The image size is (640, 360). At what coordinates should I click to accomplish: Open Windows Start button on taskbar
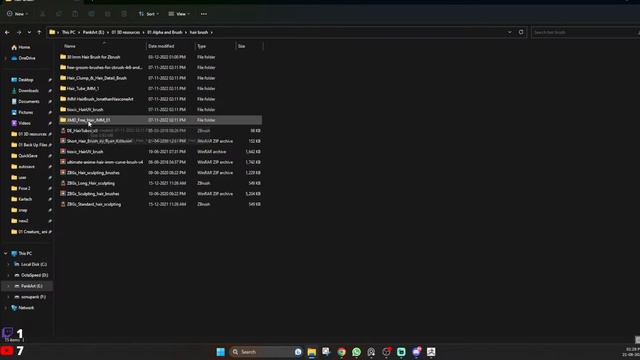point(220,352)
